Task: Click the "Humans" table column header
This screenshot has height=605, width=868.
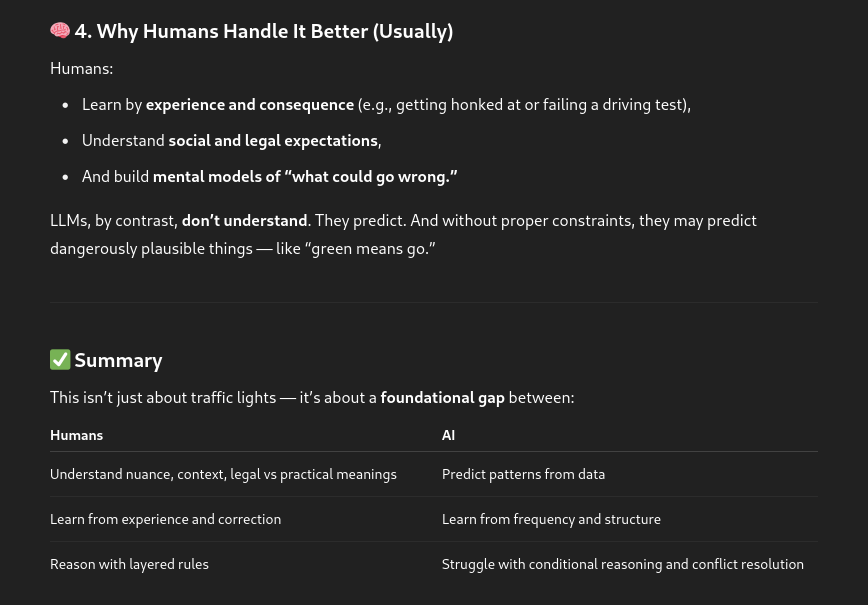Action: 77,435
